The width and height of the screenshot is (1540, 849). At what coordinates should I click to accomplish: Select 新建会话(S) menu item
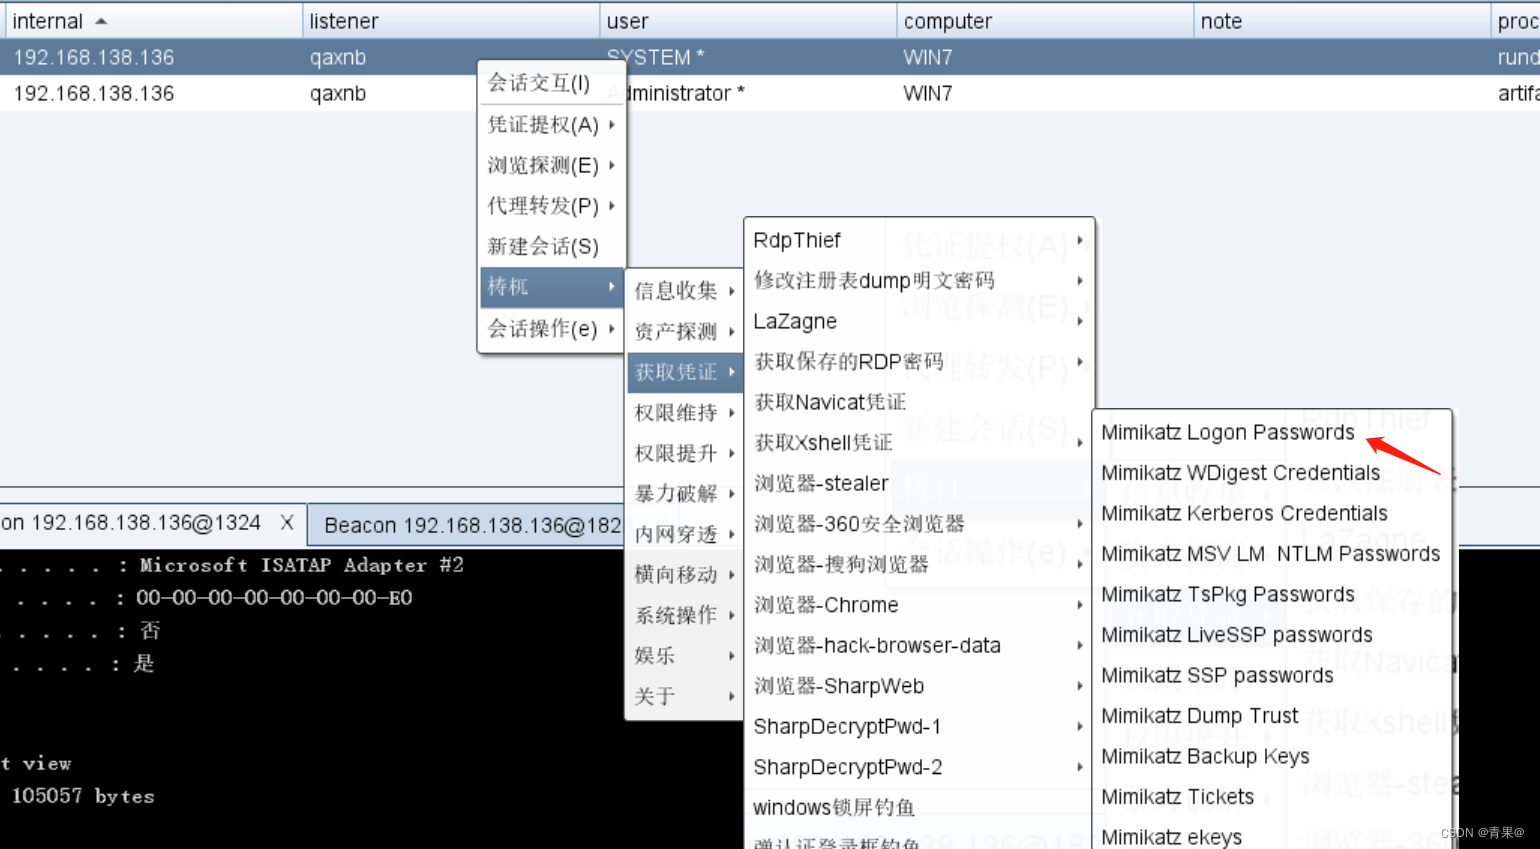(x=552, y=246)
